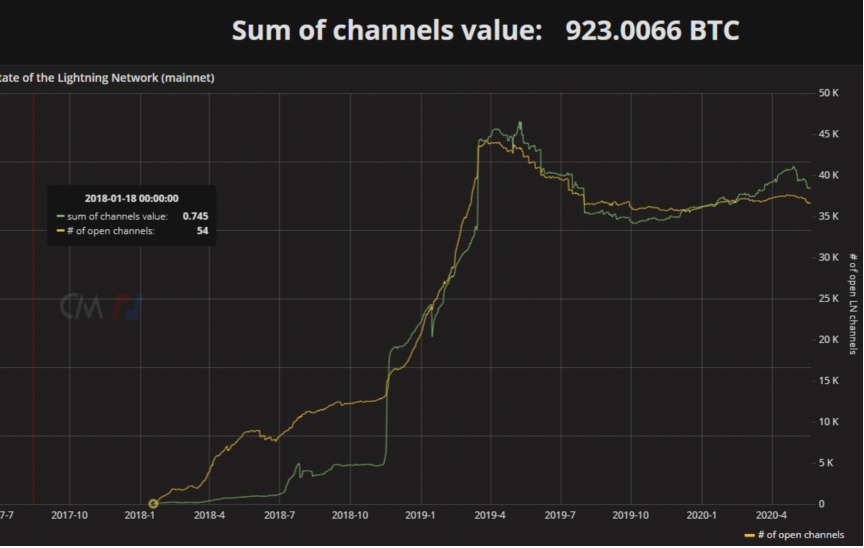The height and width of the screenshot is (548, 864).
Task: Click the 2020-1 x-axis date label
Action: [702, 516]
